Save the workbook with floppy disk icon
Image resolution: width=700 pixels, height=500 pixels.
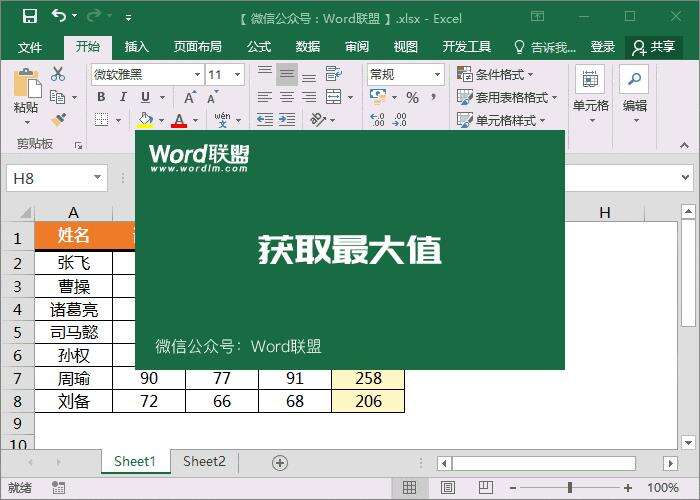[30, 17]
